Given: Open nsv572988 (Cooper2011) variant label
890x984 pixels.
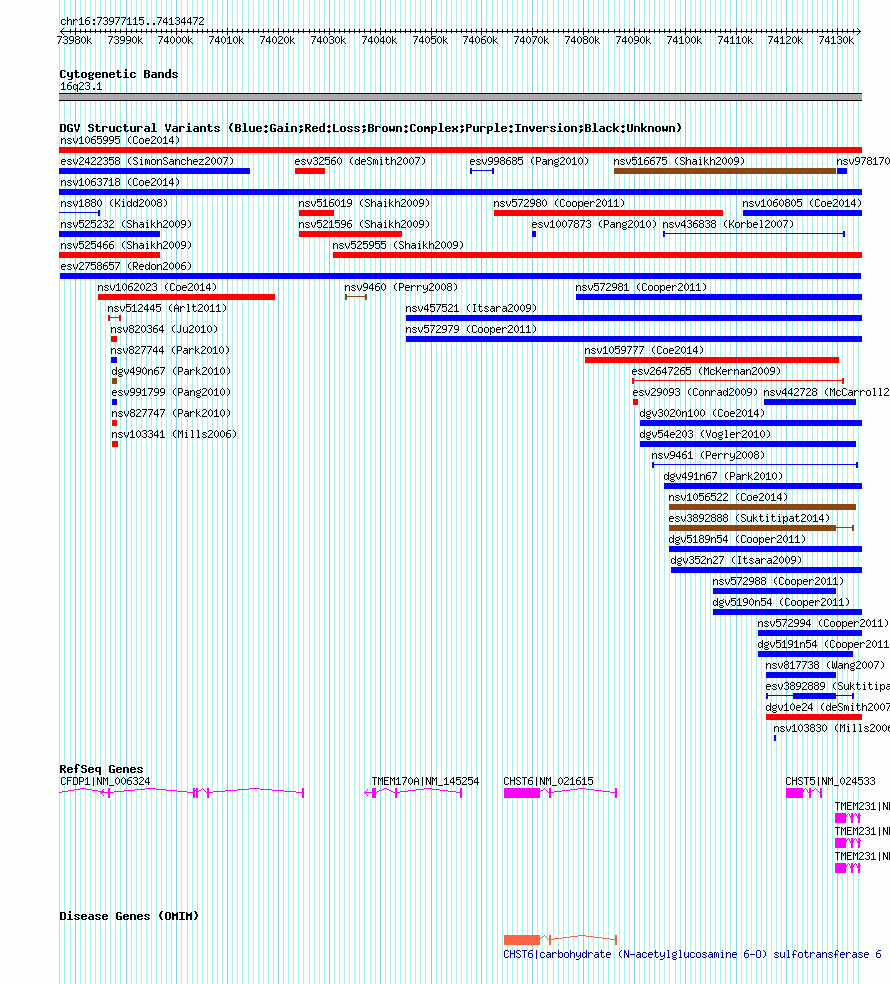Looking at the screenshot, I should point(778,582).
